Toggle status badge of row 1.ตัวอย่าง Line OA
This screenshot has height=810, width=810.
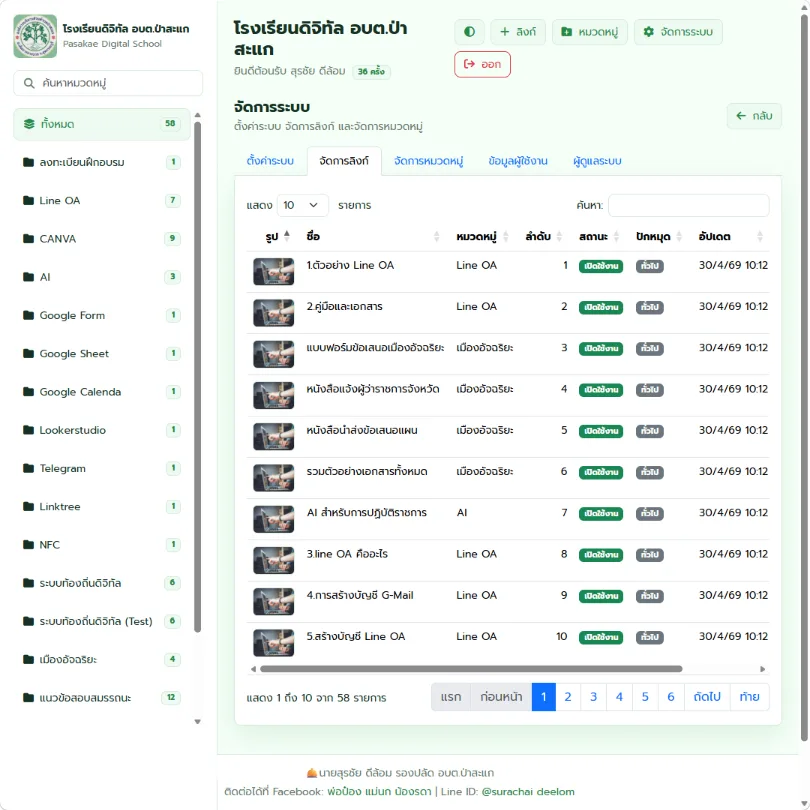pos(600,266)
